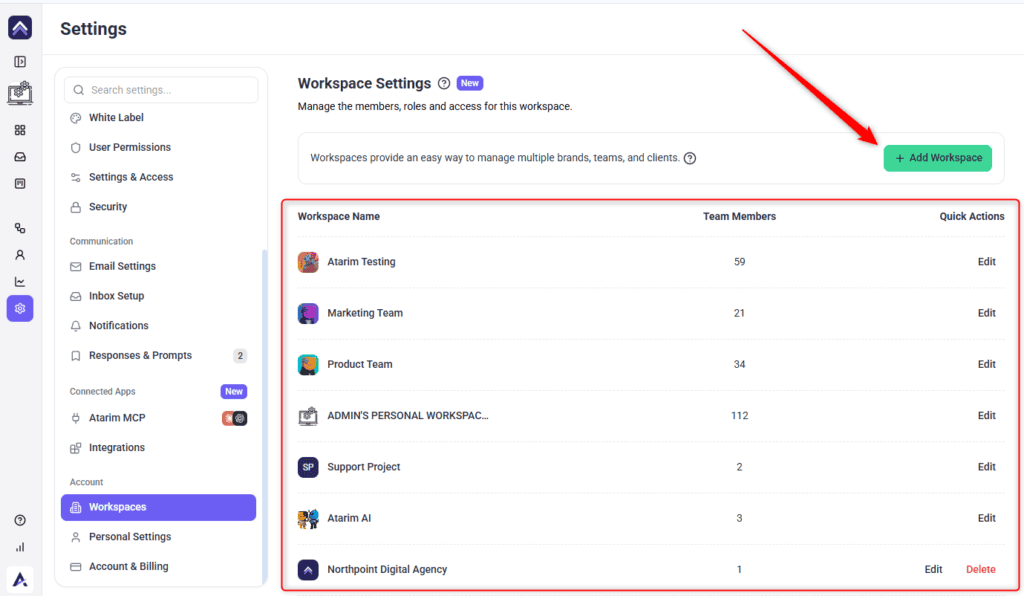Screen dimensions: 1024x596
Task: Click the bar chart icon near rail bottom
Action: coord(20,547)
